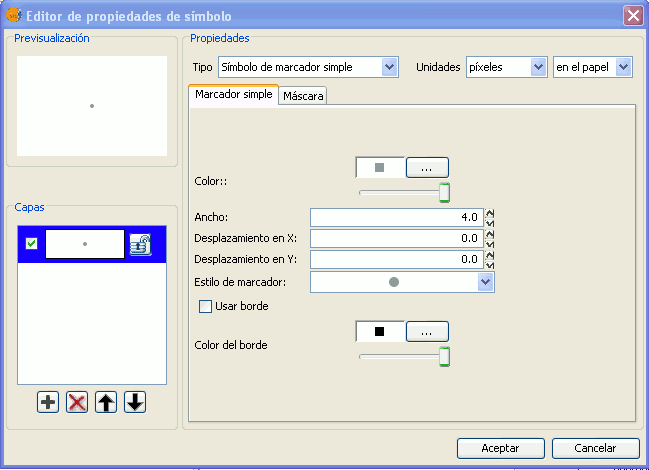Click the Desplazamiento en X field

coord(397,238)
